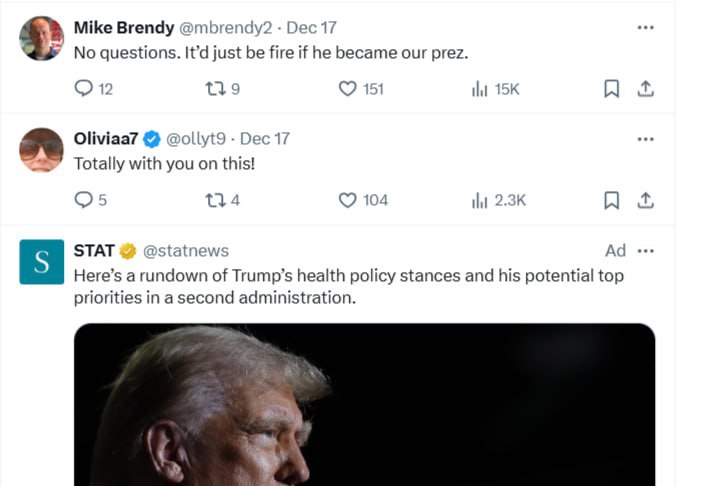Image resolution: width=702 pixels, height=486 pixels.
Task: Click the STAT logo avatar
Action: [x=41, y=262]
